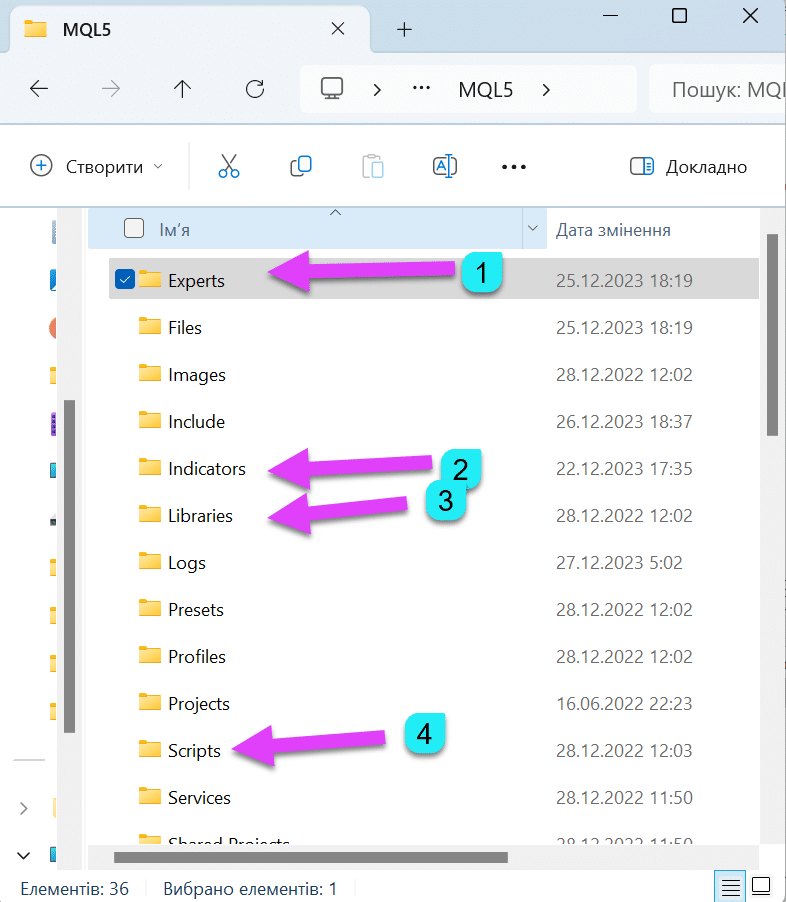
Task: Expand the chevron after MQL5 in address bar
Action: click(x=546, y=89)
